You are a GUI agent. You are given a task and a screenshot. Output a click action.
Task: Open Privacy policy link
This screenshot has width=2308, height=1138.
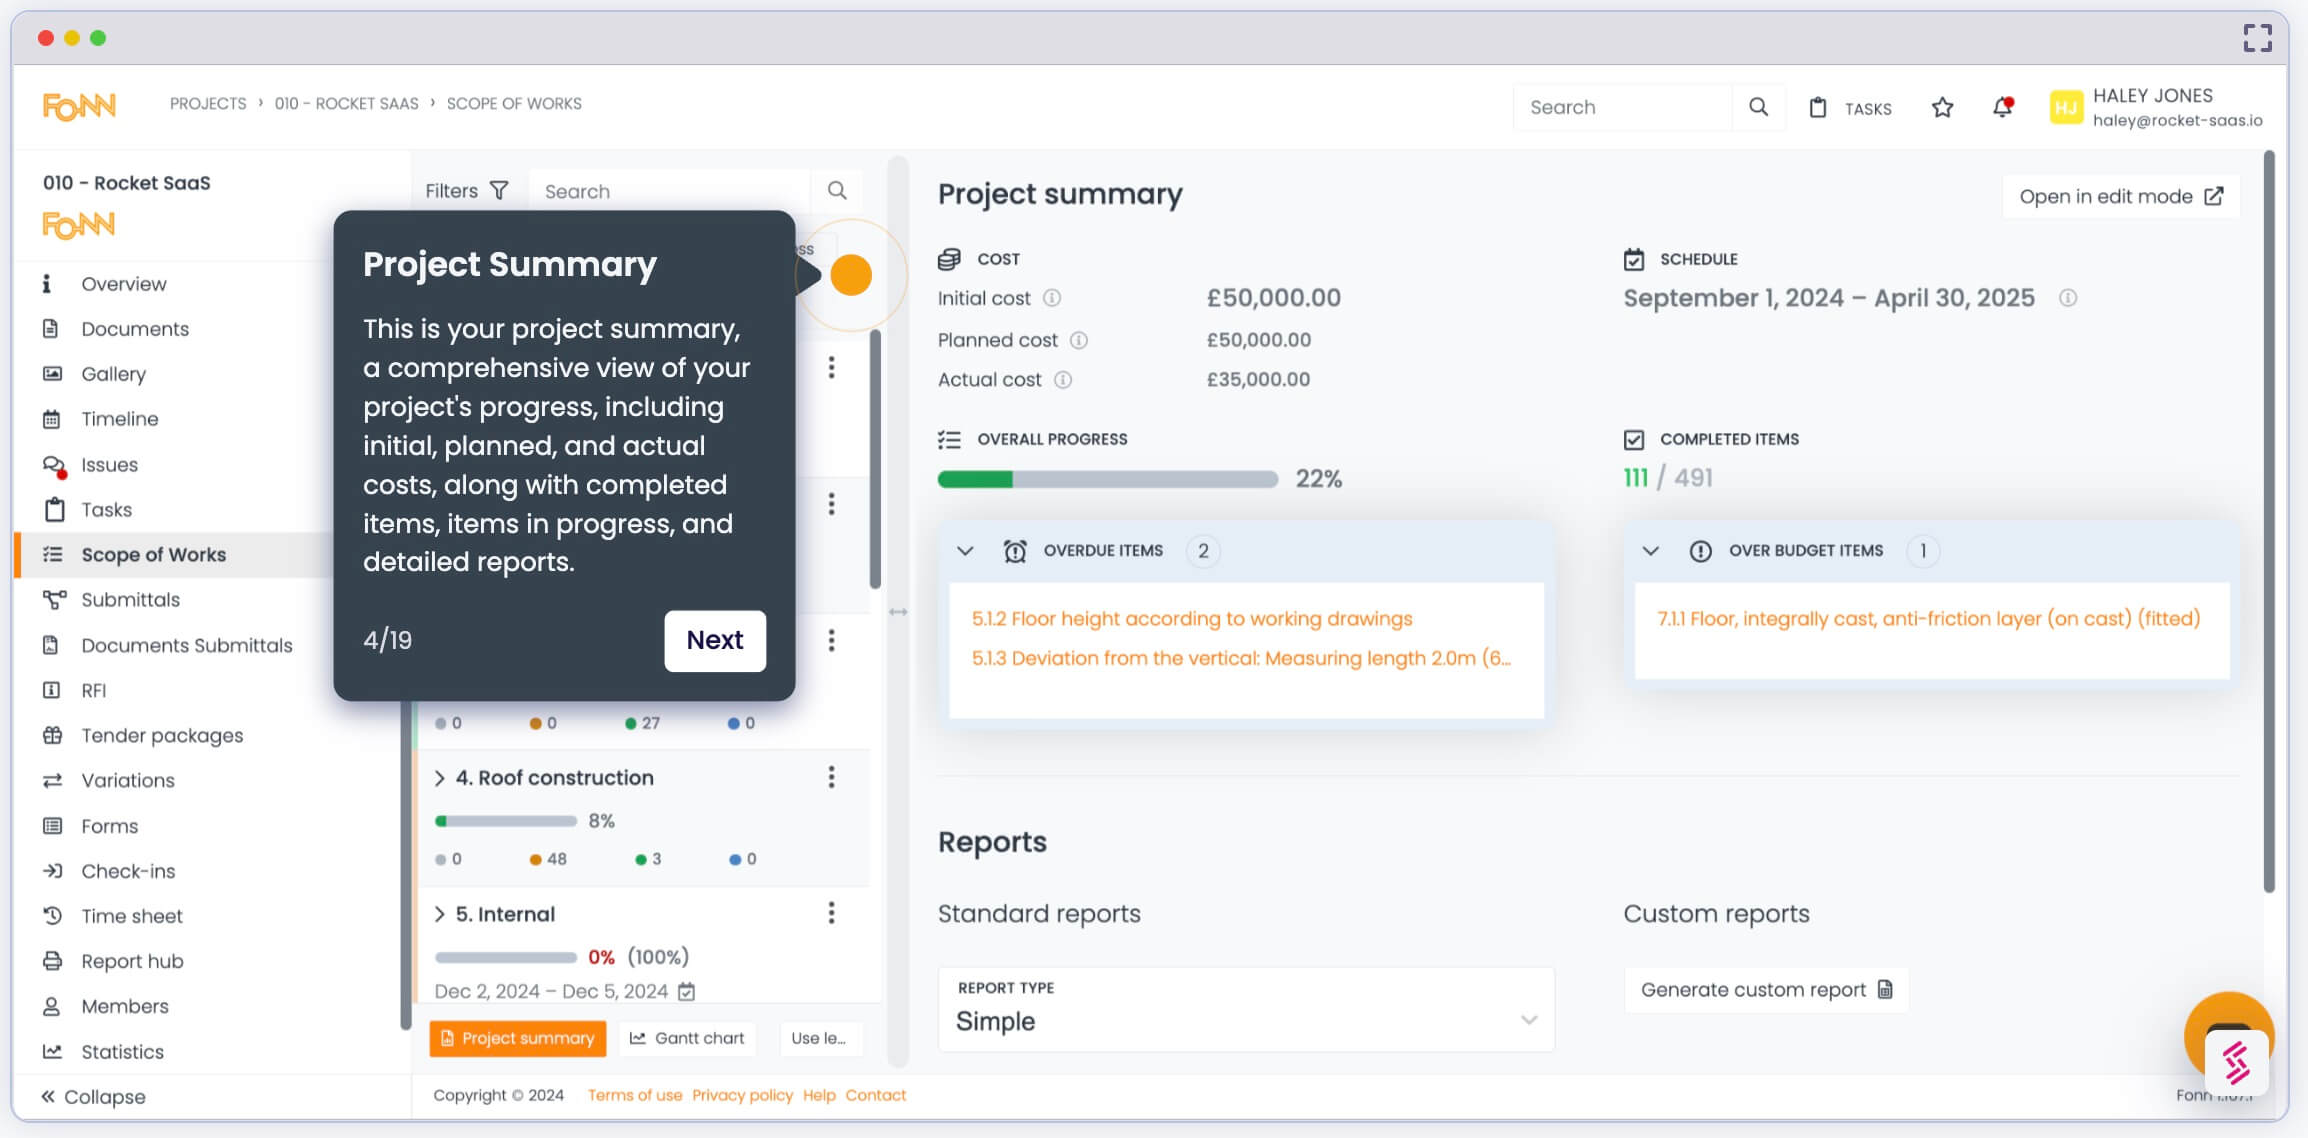coord(743,1096)
